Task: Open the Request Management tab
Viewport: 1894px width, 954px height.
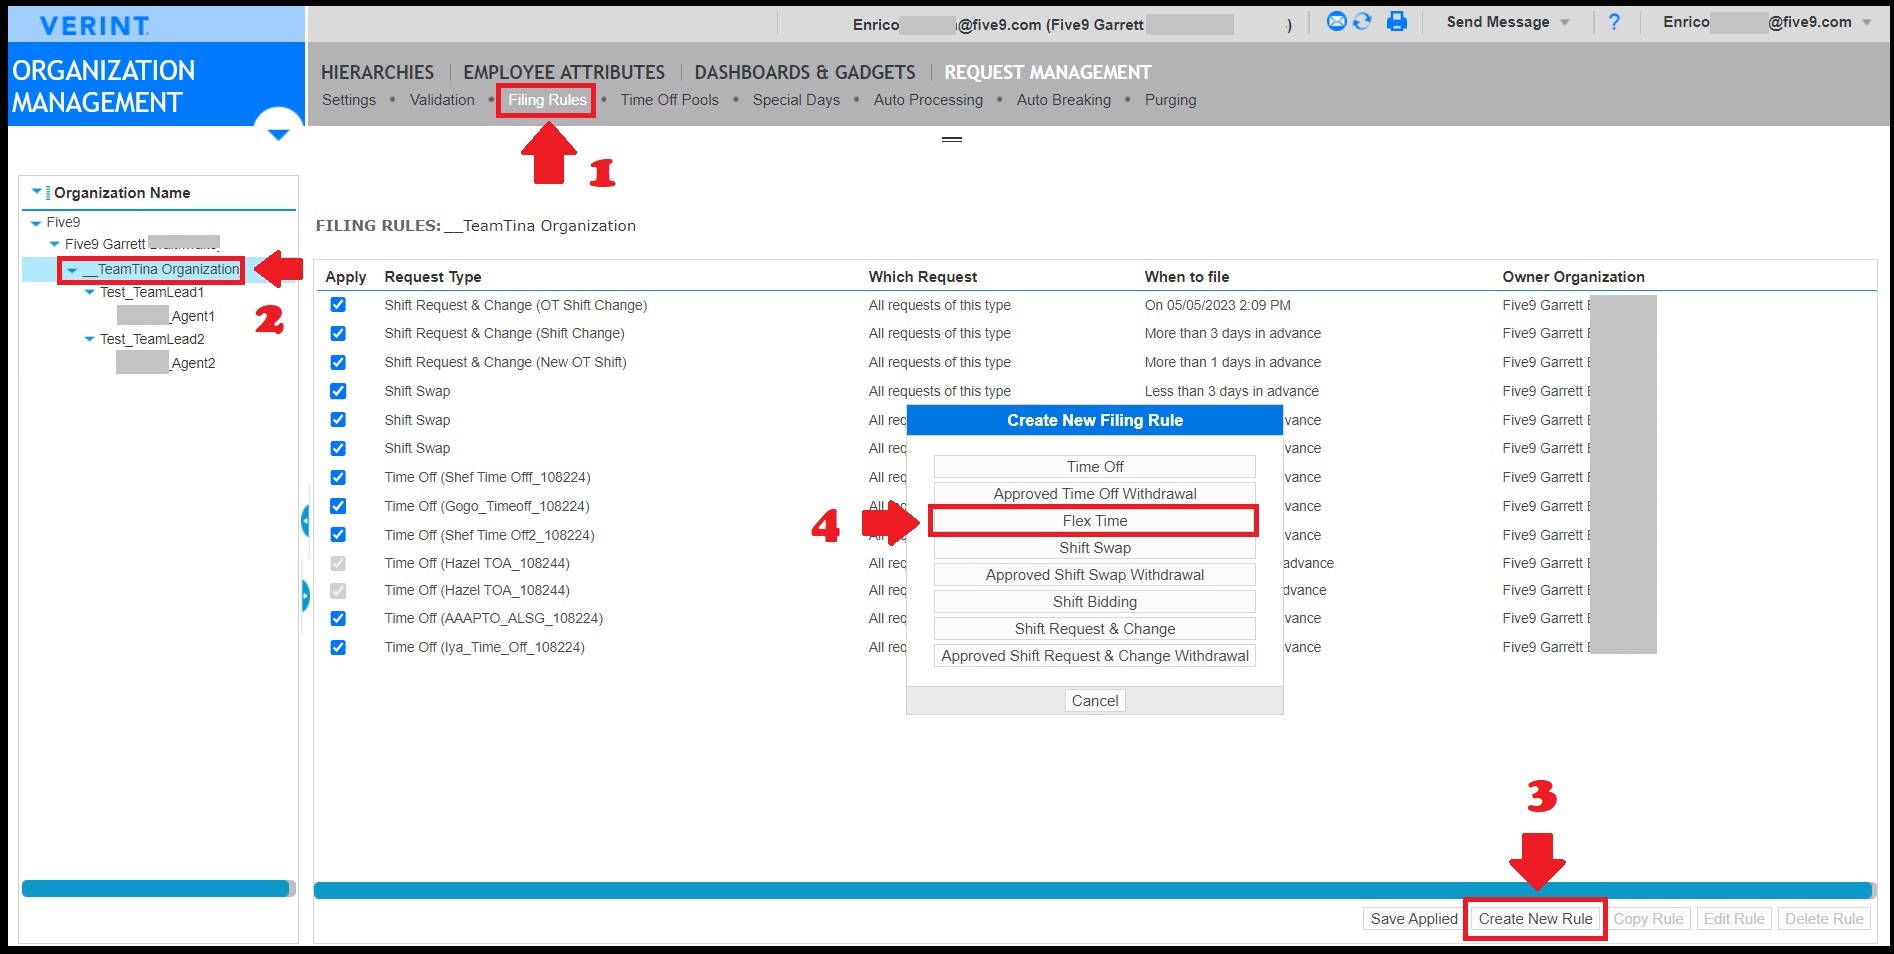Action: click(1048, 72)
